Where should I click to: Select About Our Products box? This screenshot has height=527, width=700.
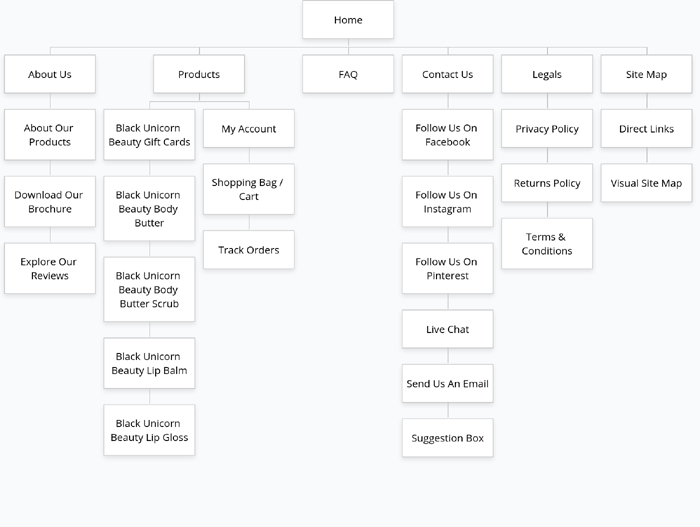point(50,135)
